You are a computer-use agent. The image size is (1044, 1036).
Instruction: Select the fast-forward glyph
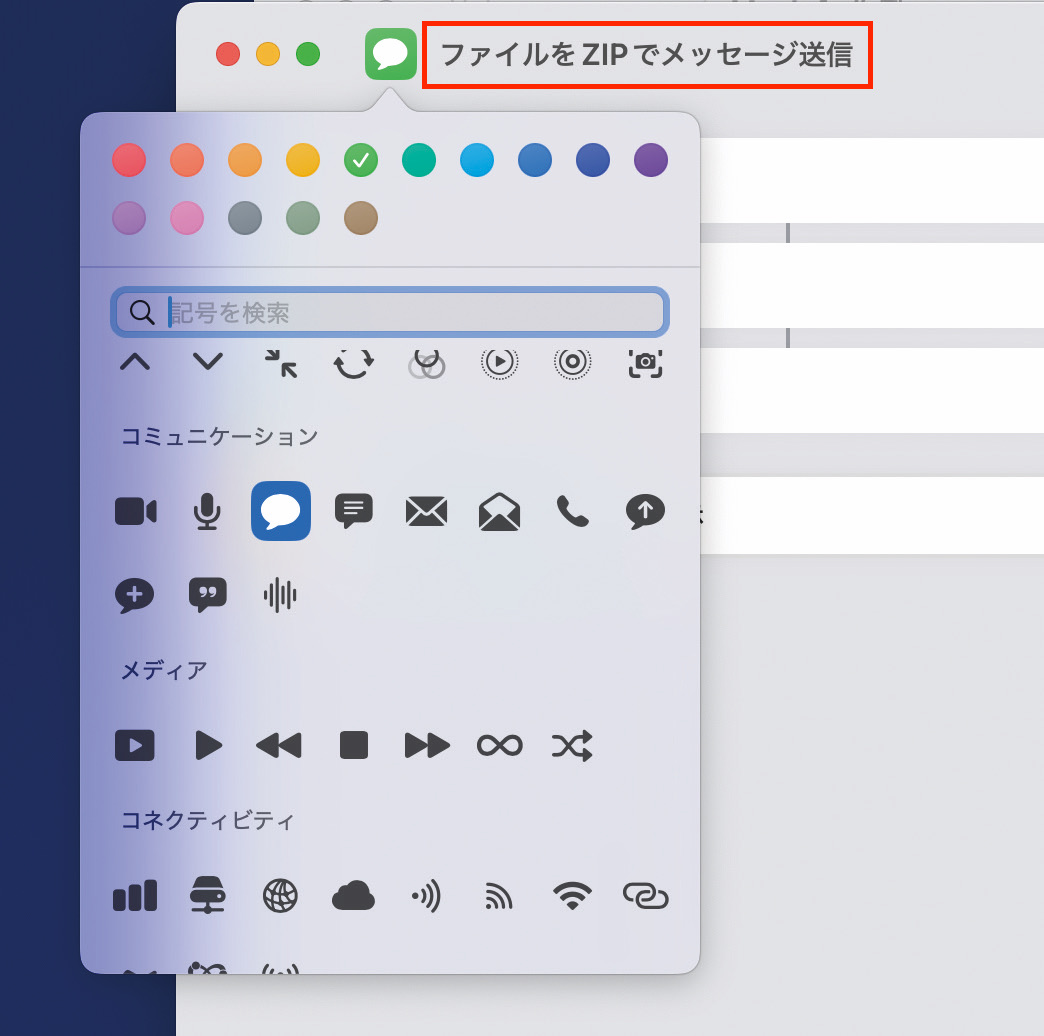point(426,745)
